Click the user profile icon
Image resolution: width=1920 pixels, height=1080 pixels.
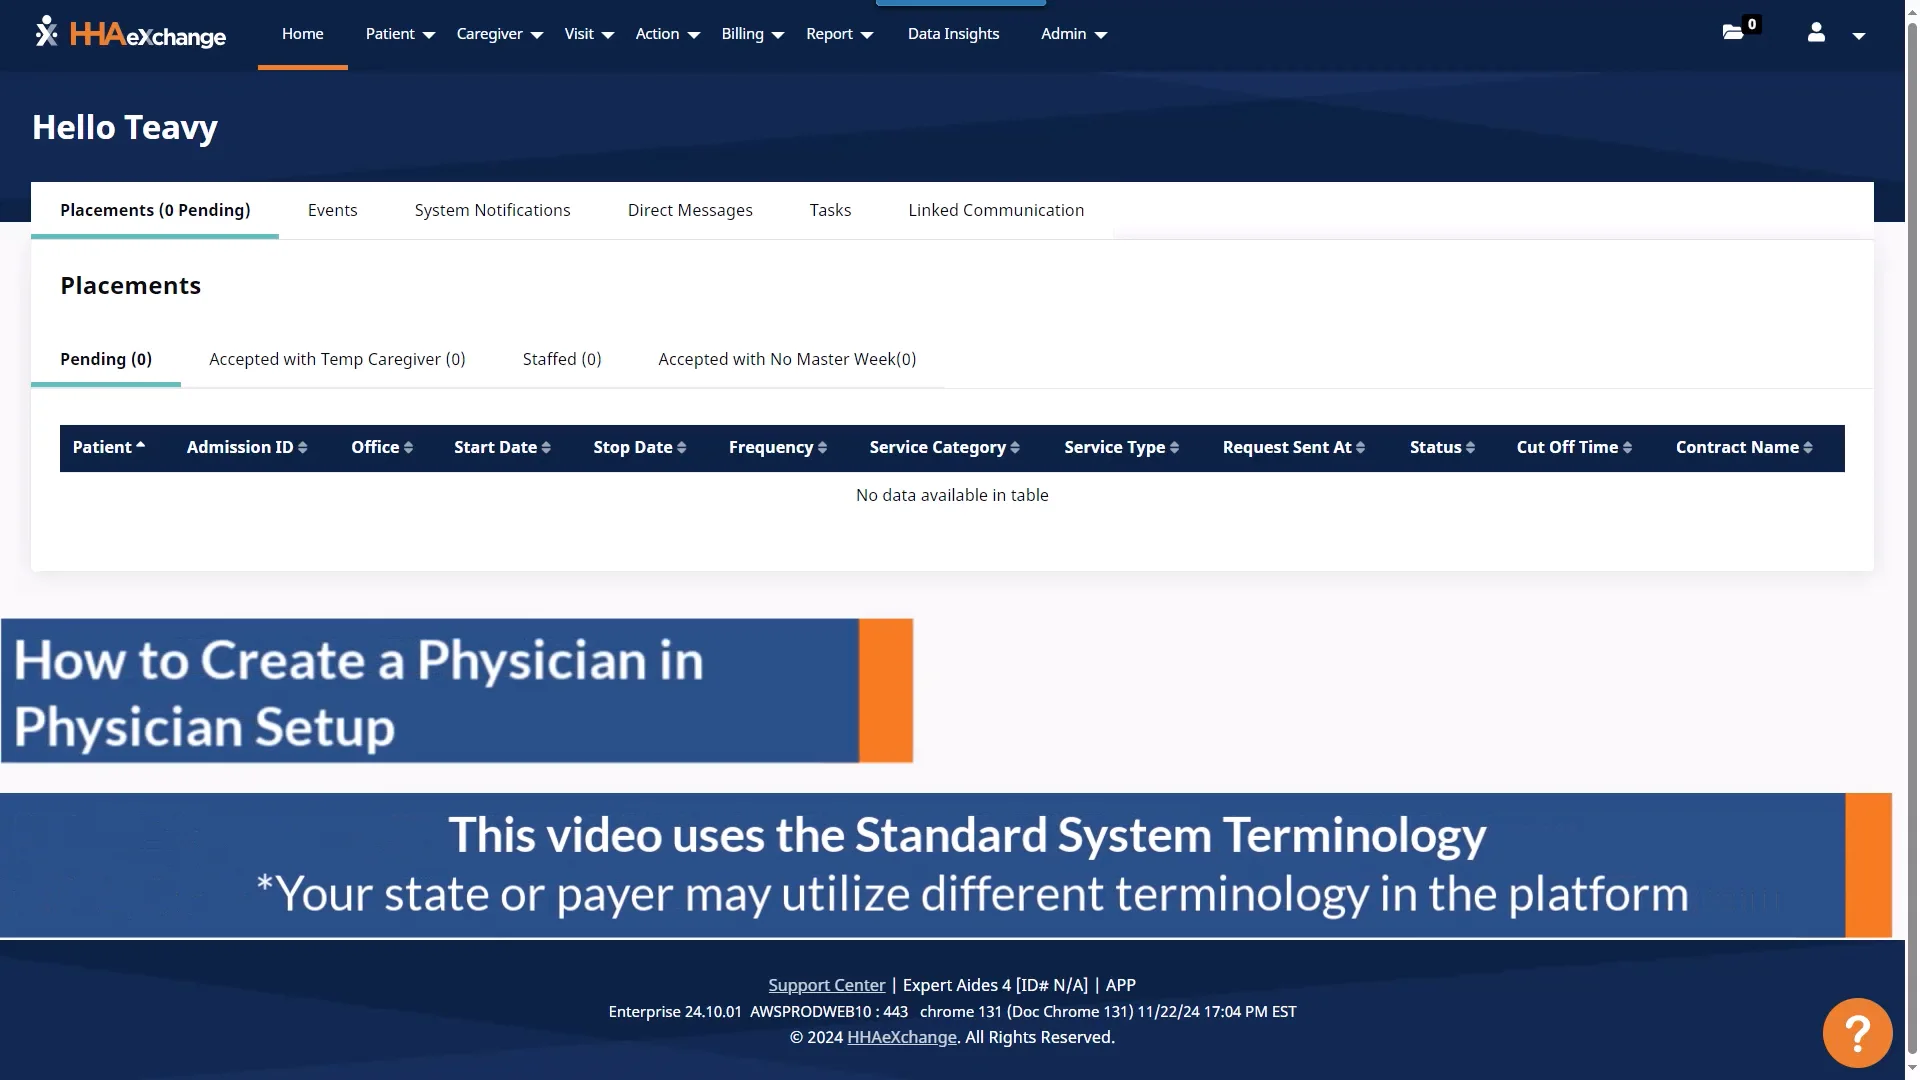pos(1815,33)
